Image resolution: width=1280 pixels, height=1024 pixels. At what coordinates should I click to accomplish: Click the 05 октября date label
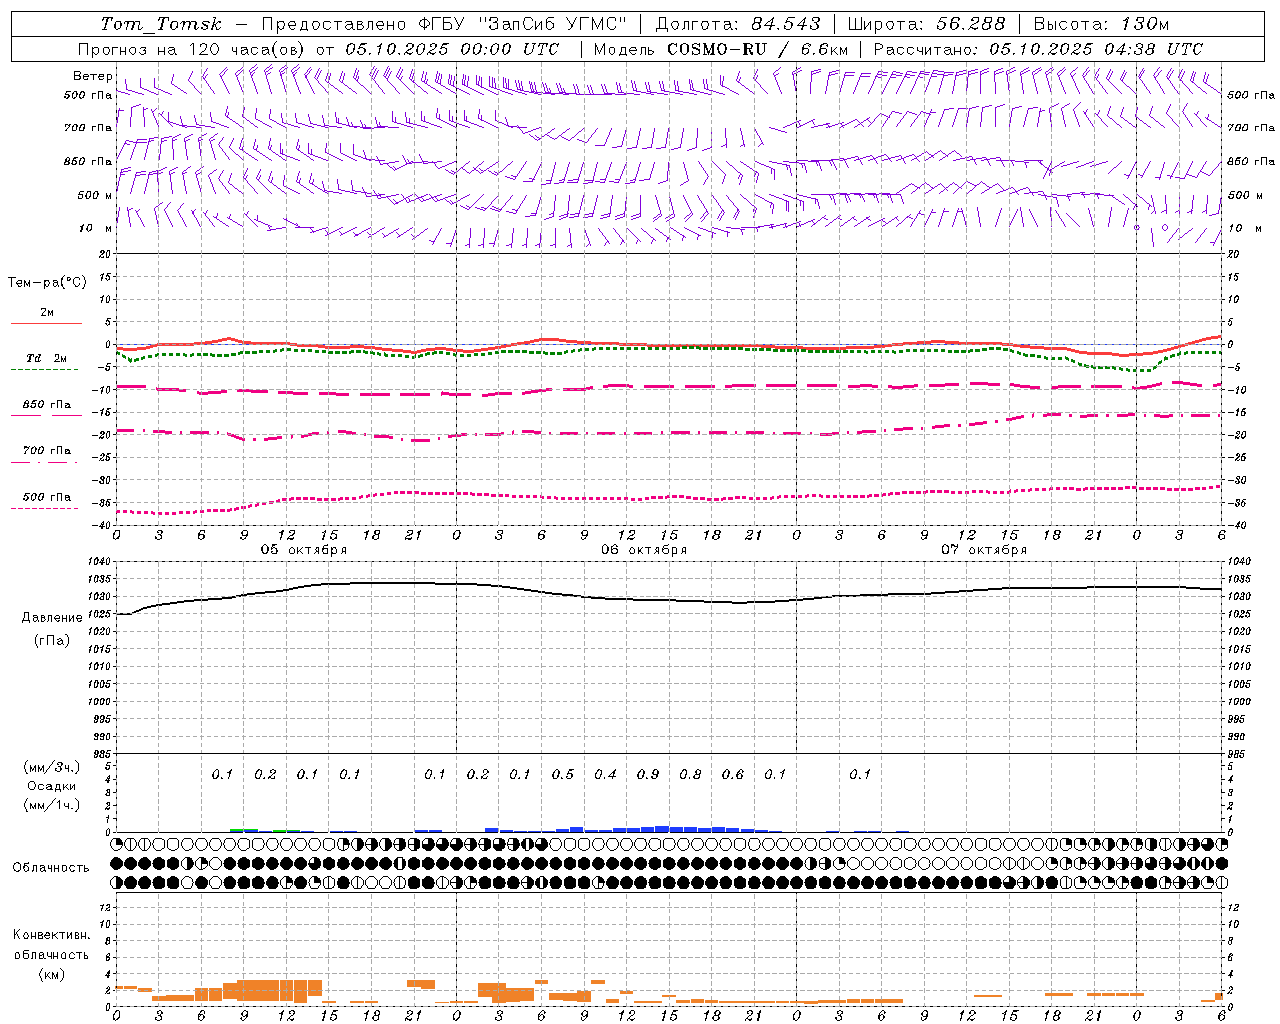[x=304, y=549]
